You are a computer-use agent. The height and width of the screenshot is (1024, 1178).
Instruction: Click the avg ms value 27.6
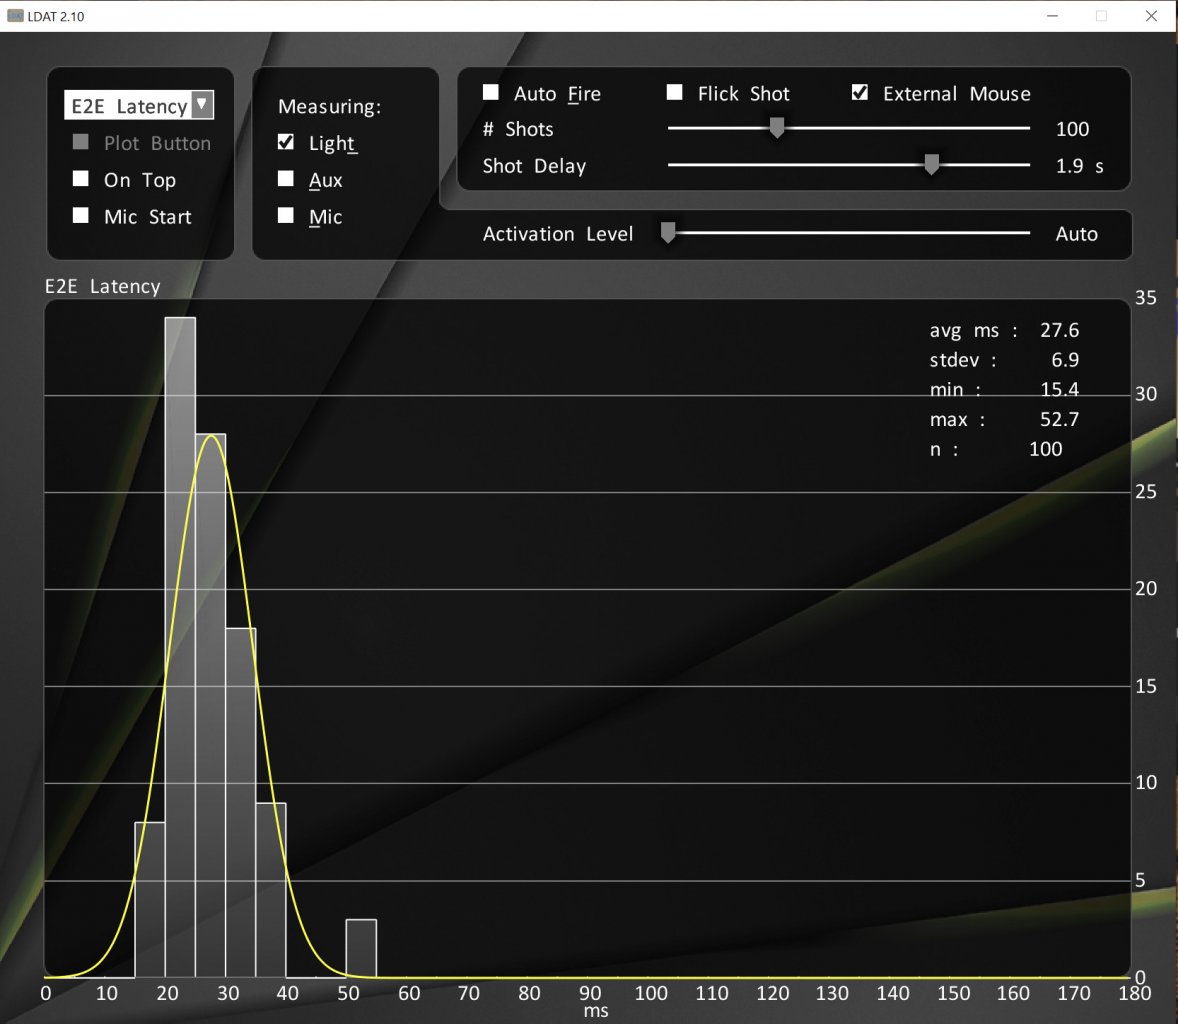tap(1059, 331)
